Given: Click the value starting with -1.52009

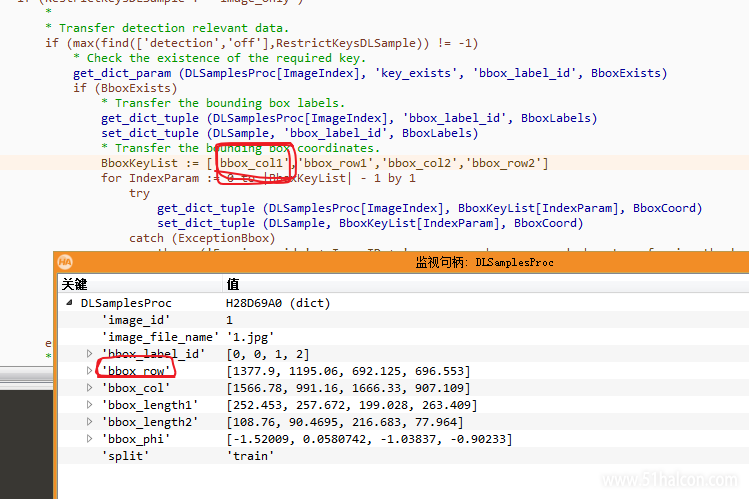Looking at the screenshot, I should [369, 439].
